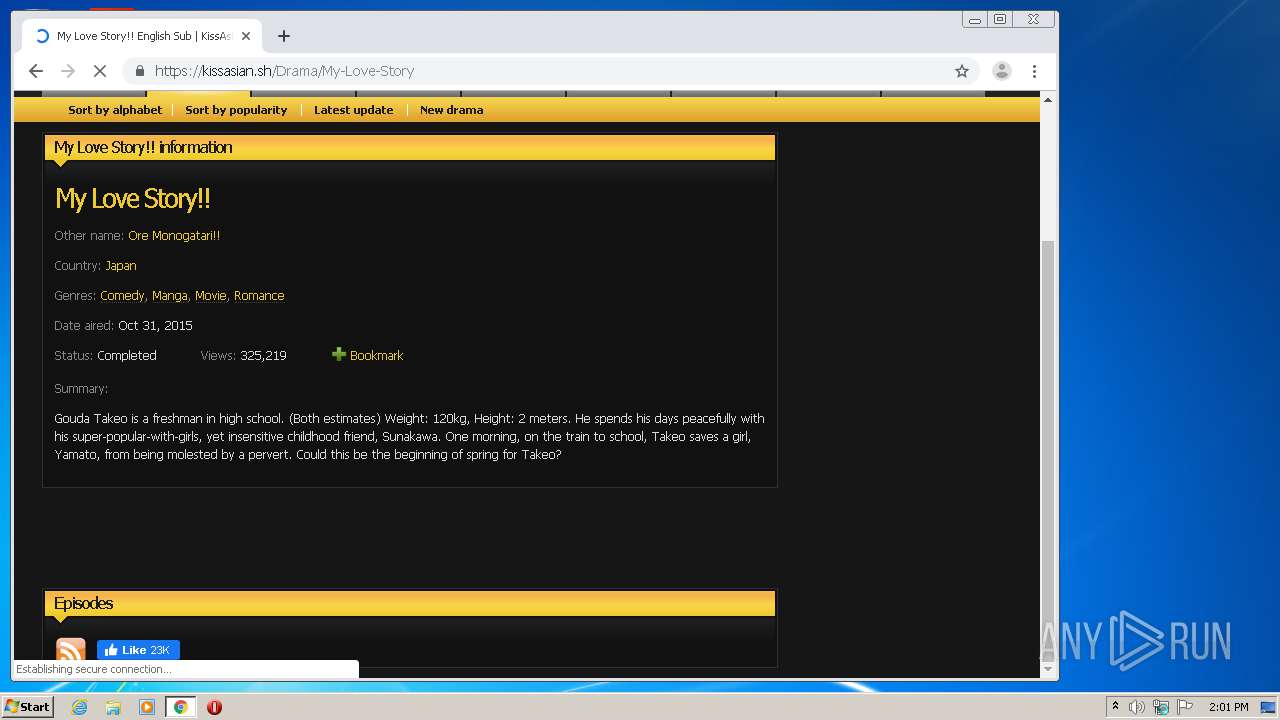The width and height of the screenshot is (1280, 720).
Task: Select the My Love Story!! browser tab
Action: (x=142, y=36)
